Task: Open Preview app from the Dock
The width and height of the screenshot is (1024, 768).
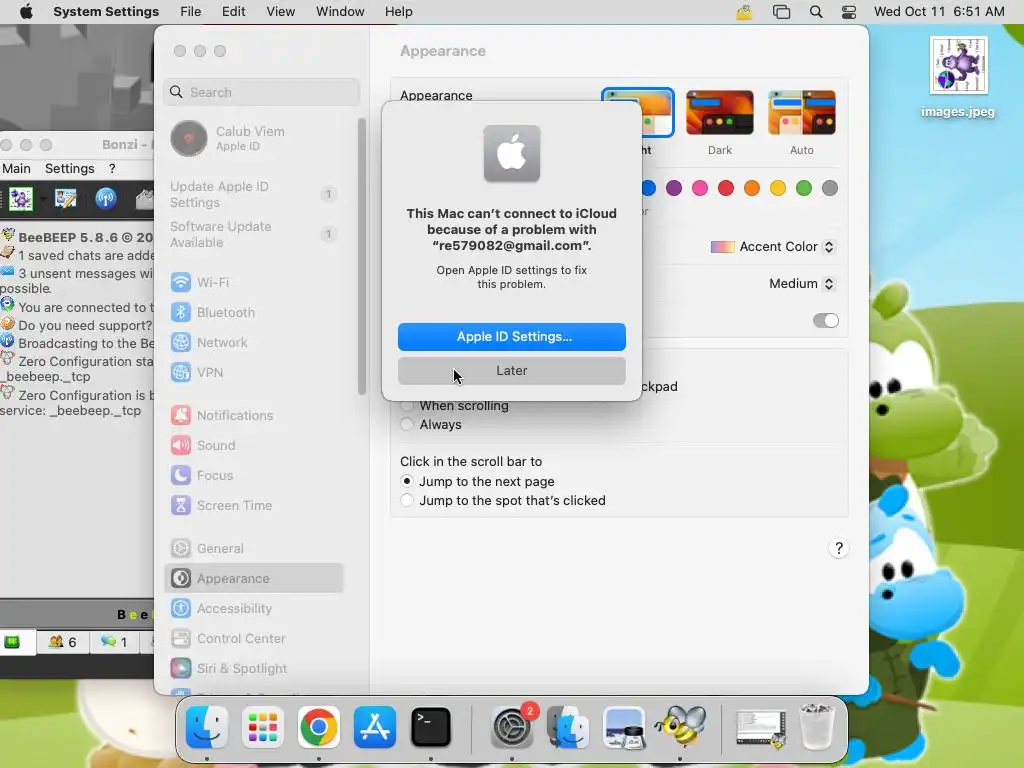Action: 624,728
